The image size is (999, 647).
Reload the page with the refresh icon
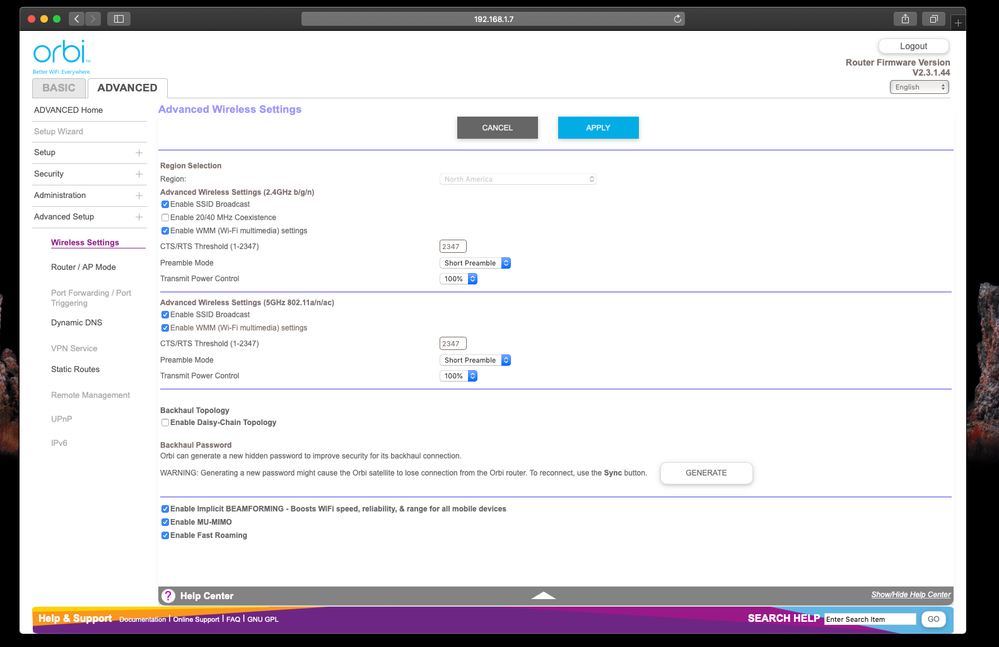tap(677, 19)
